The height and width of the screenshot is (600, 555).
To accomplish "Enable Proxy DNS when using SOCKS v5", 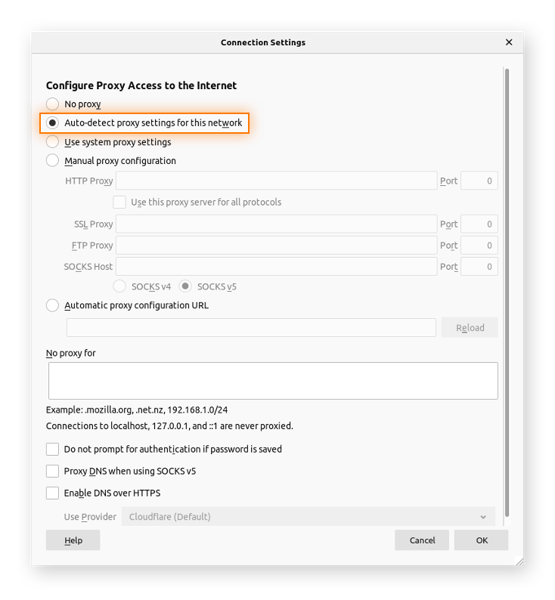I will [52, 471].
